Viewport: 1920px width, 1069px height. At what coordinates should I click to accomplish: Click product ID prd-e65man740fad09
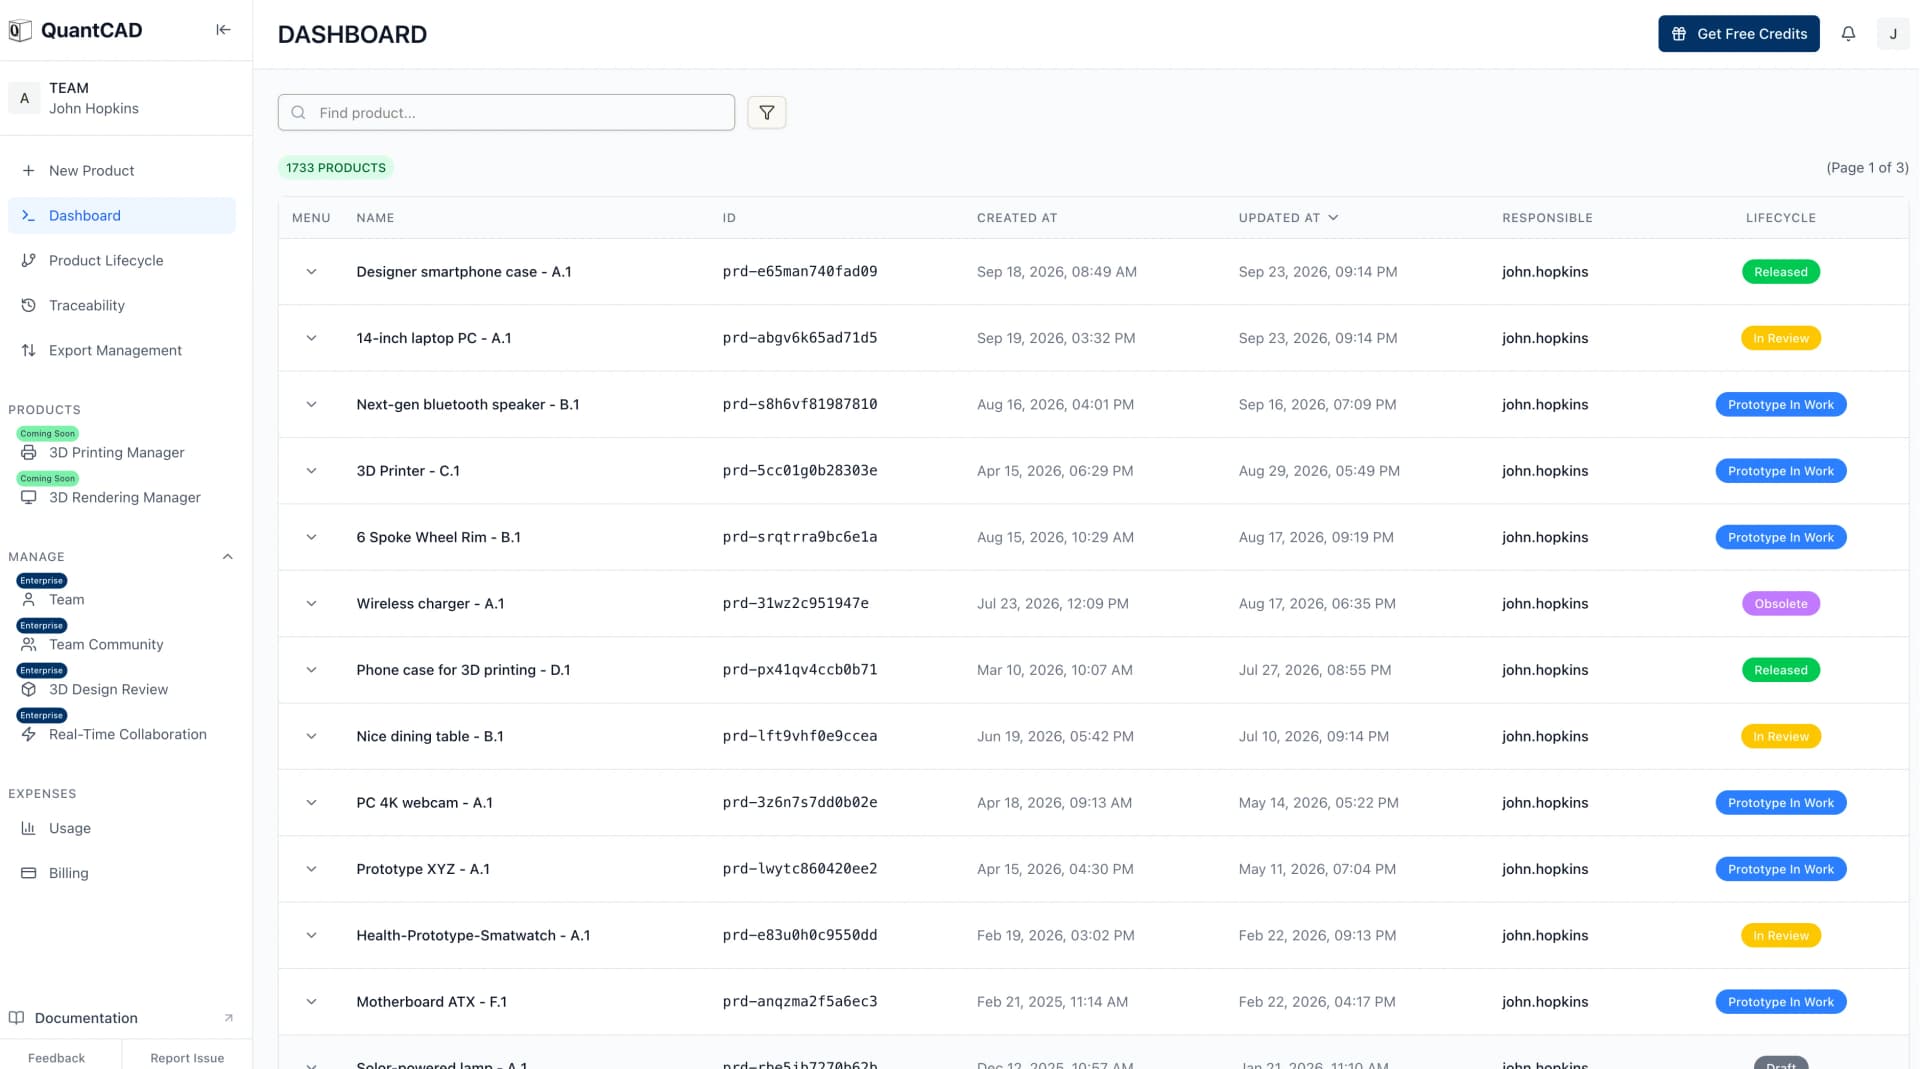click(x=800, y=272)
